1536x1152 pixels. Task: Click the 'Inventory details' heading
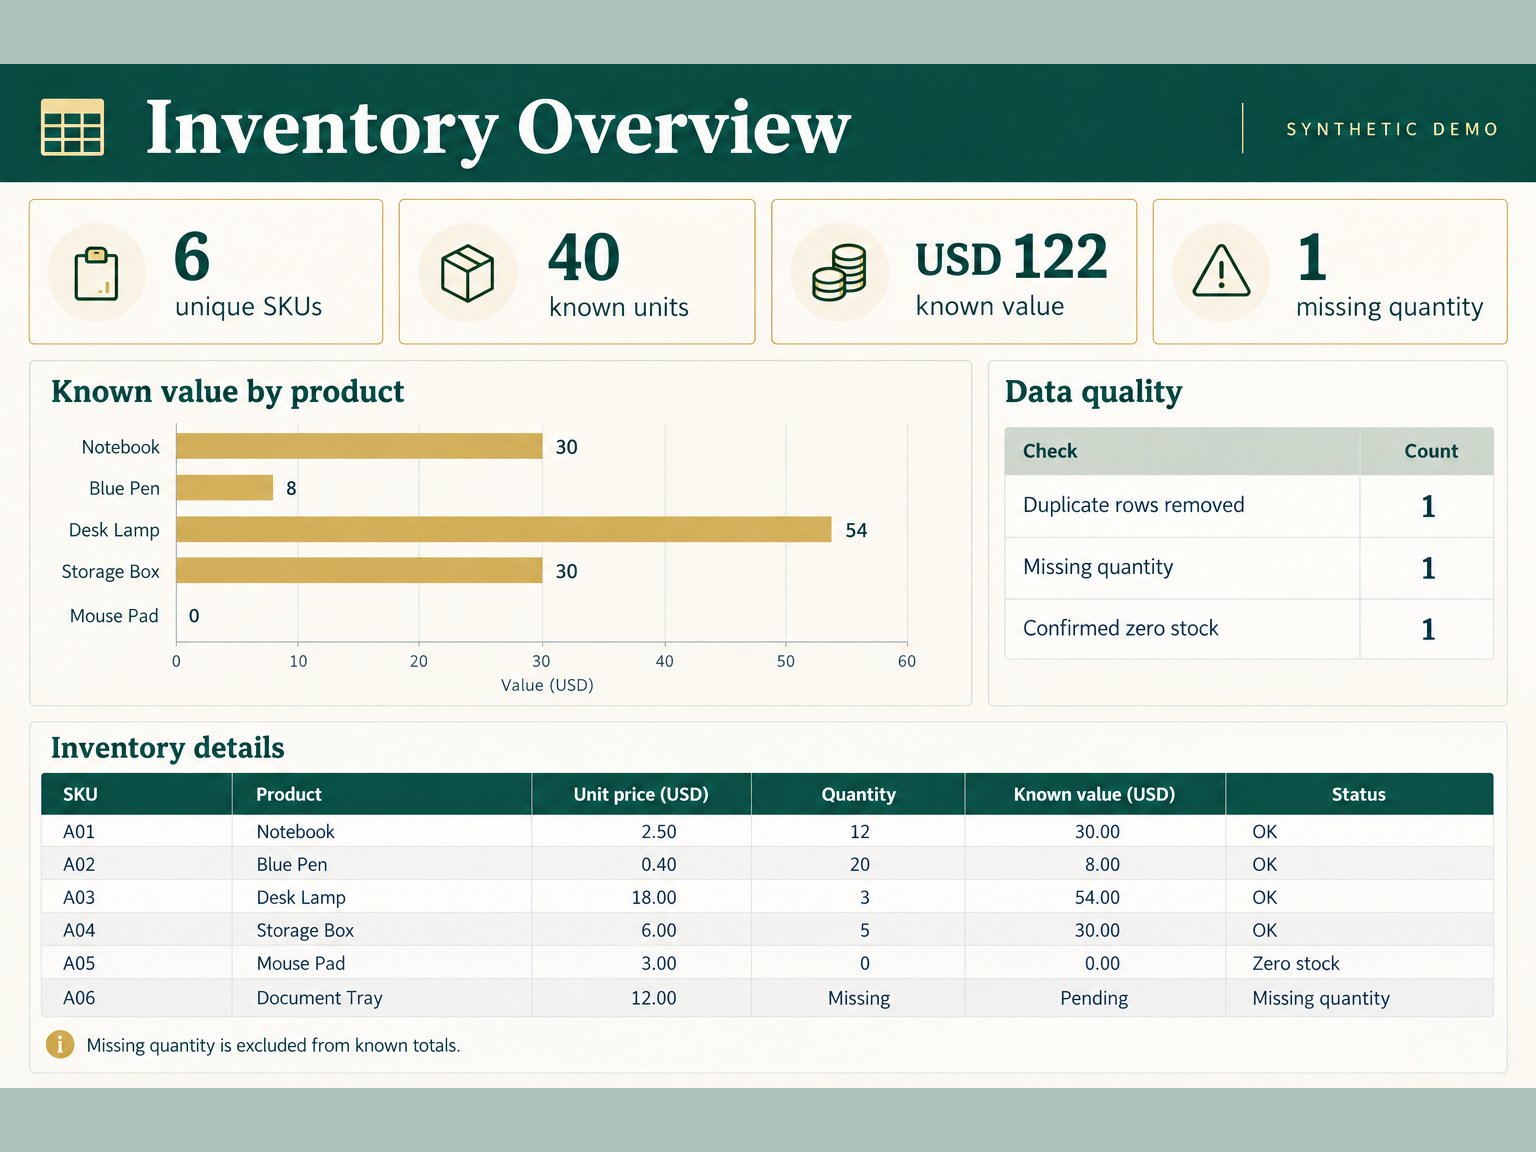(x=167, y=747)
